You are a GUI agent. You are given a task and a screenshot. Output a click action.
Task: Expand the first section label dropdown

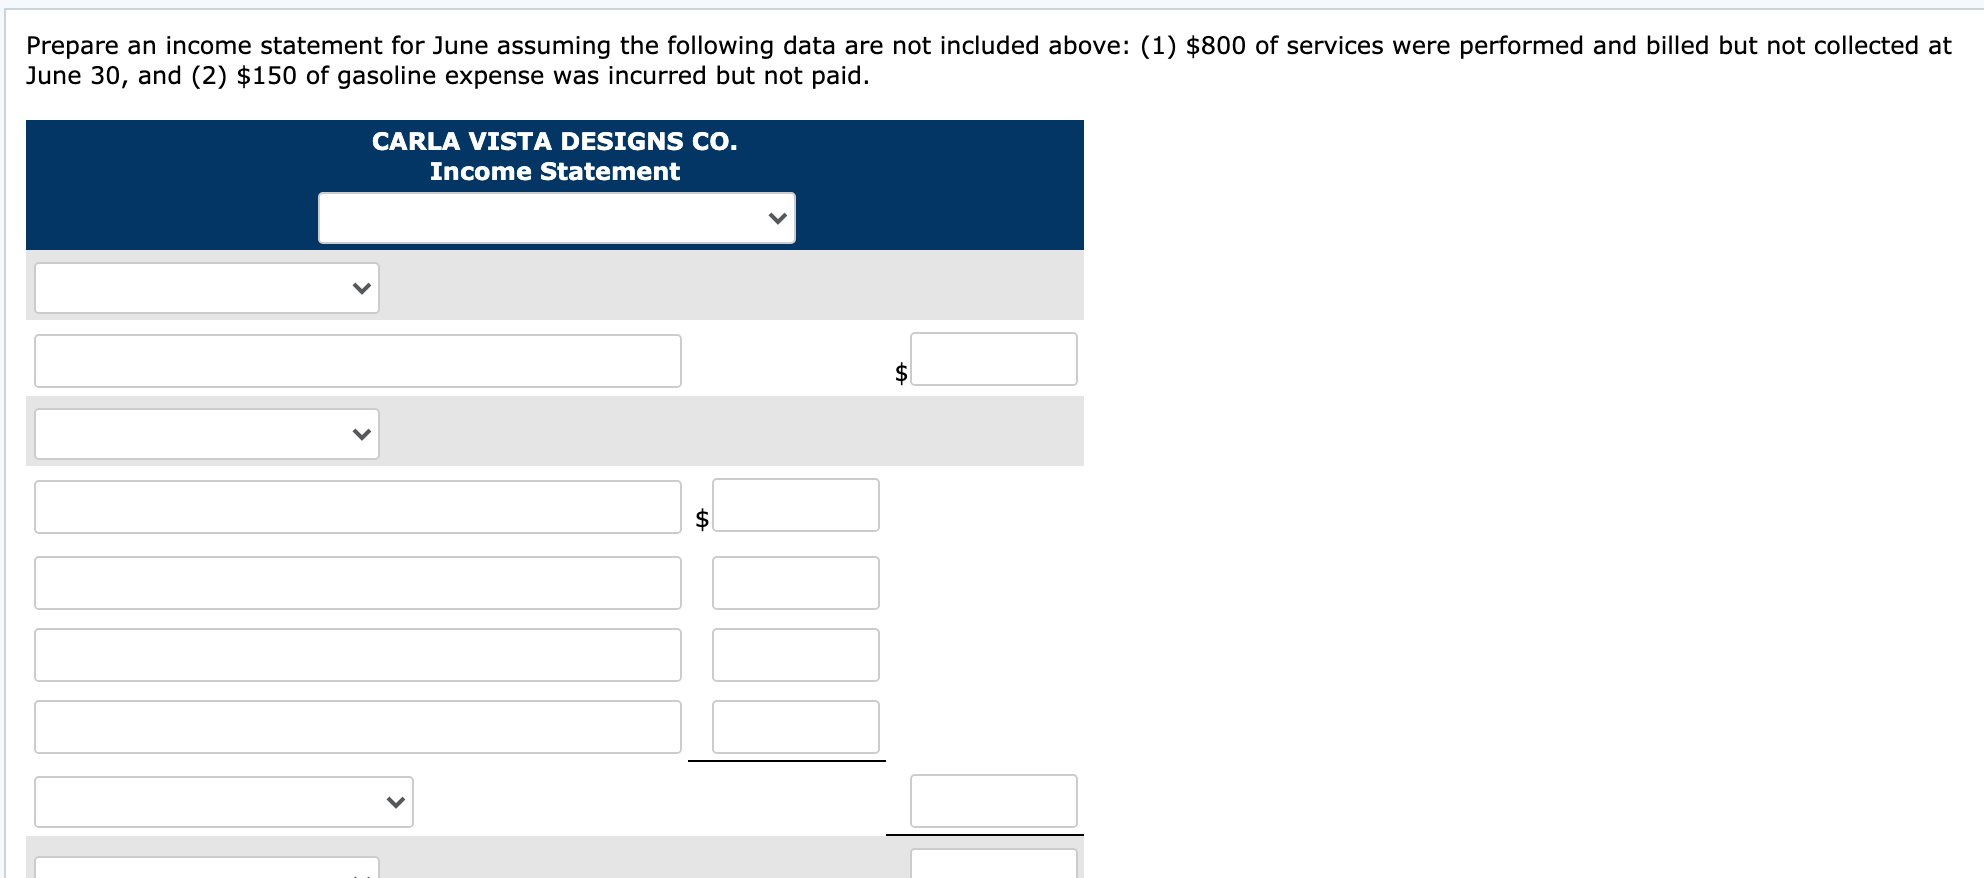206,288
